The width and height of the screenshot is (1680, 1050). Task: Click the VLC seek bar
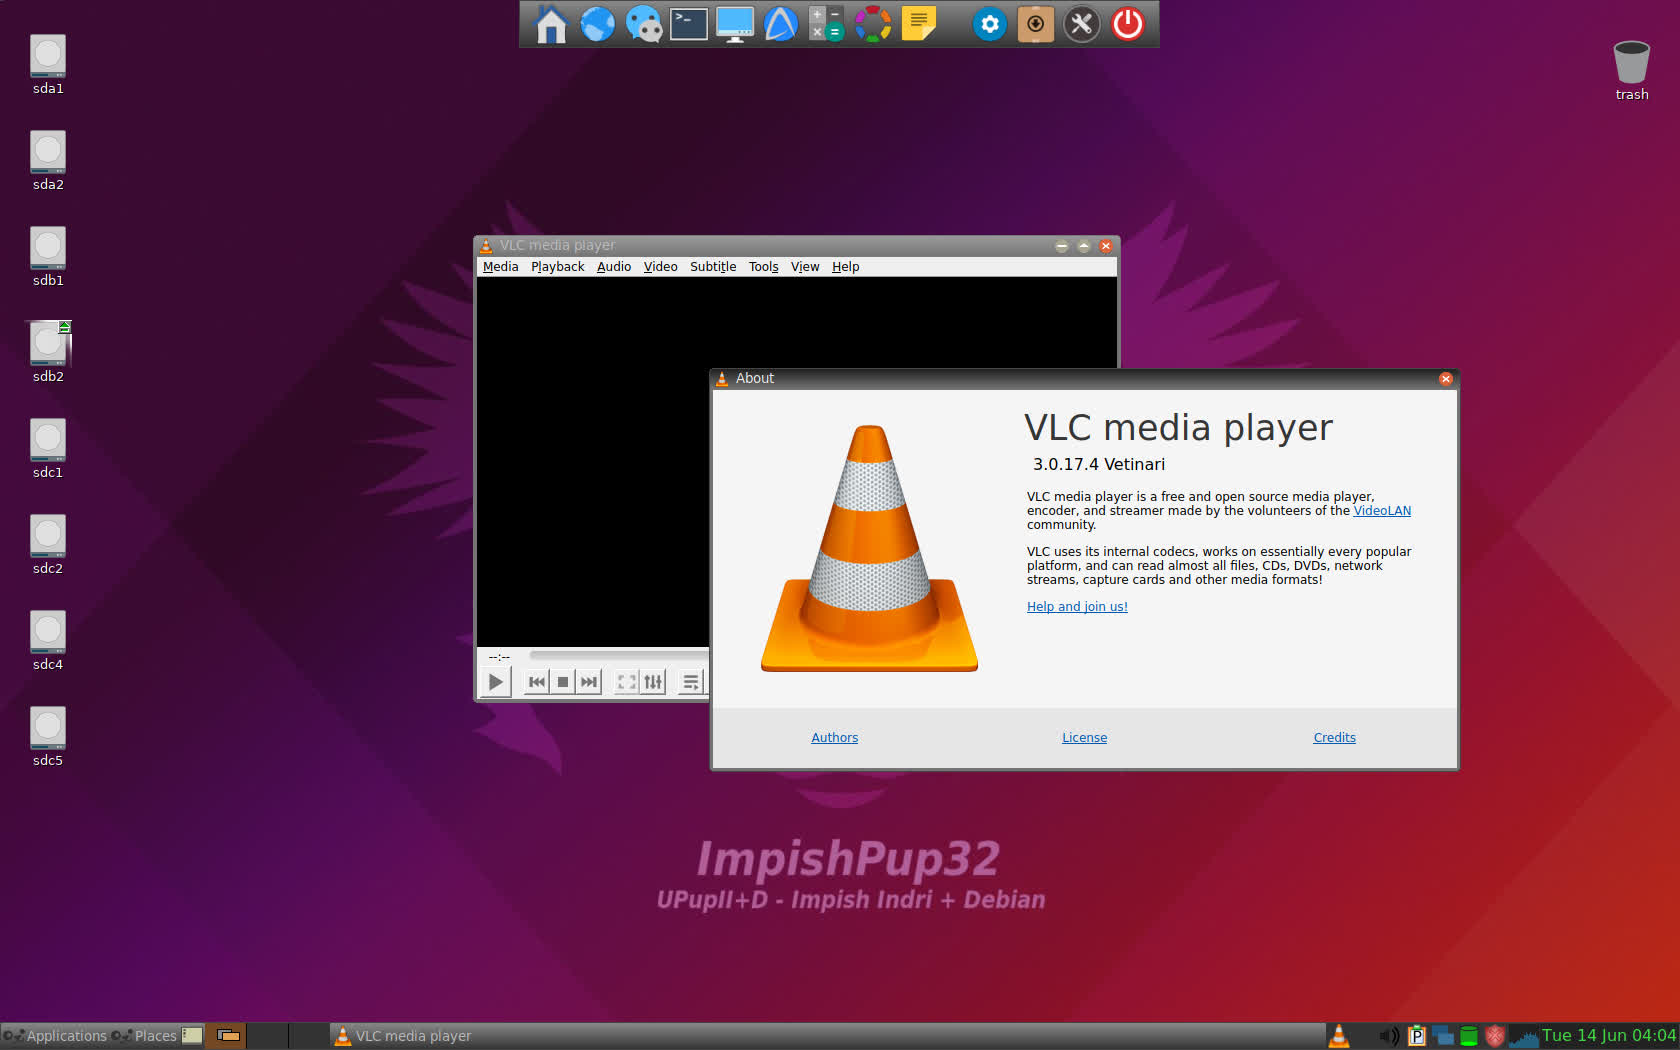pos(619,656)
